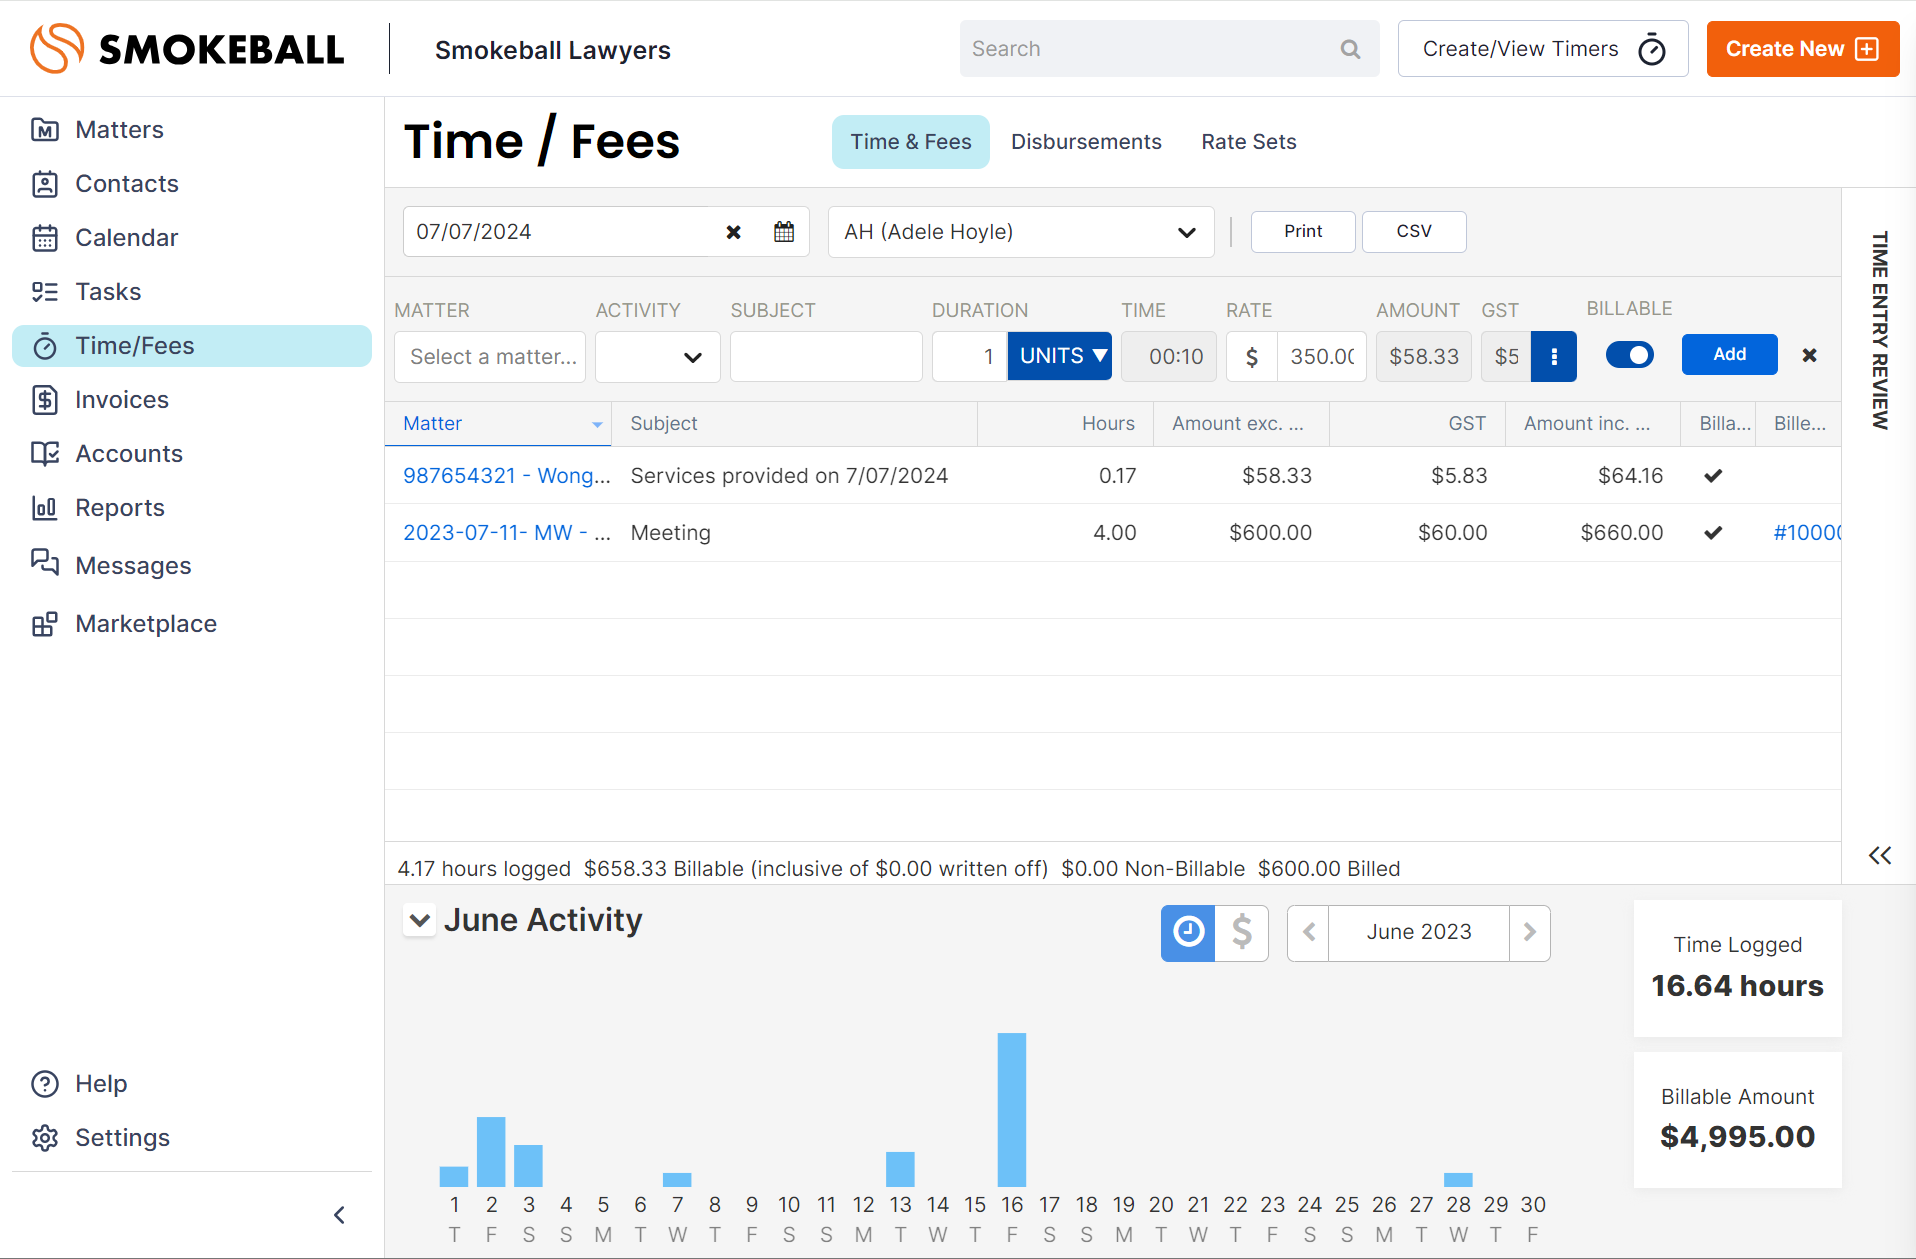Show activity by dollar amount view
The image size is (1916, 1259).
coord(1242,933)
